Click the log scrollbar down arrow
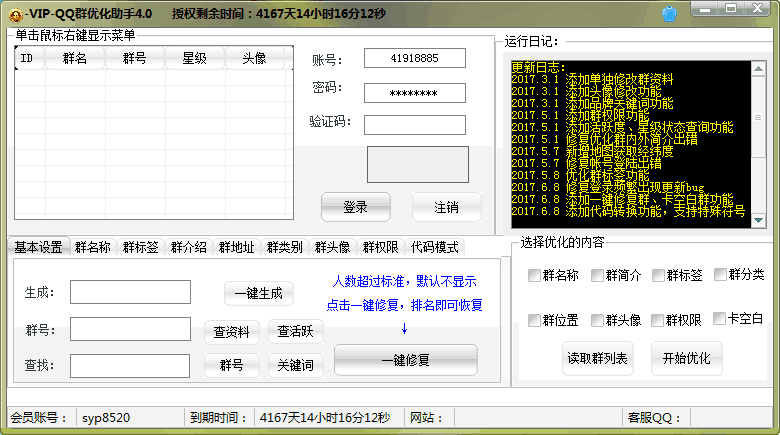Screen dimensions: 780x435 click(x=758, y=220)
